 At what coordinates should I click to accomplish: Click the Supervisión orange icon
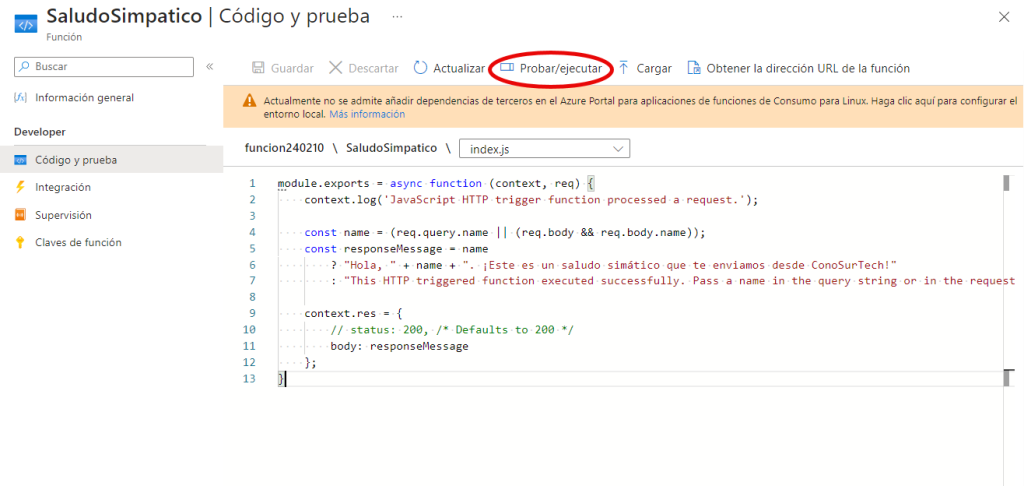[20, 215]
